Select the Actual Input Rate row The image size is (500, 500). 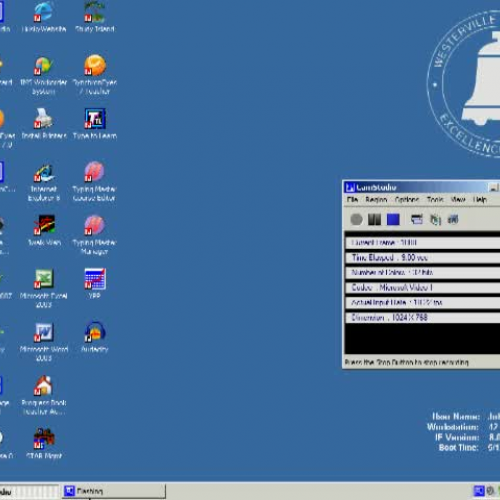click(x=422, y=303)
